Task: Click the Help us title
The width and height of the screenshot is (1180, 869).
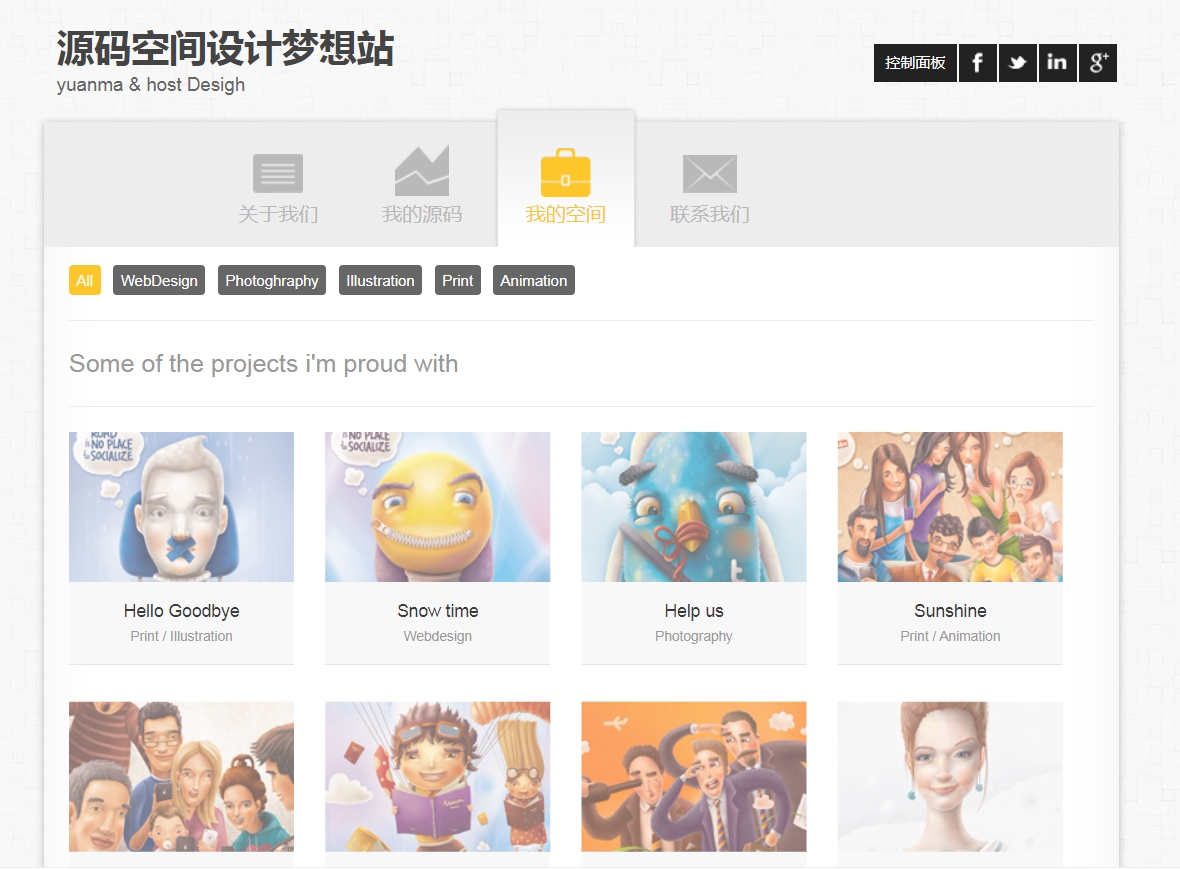Action: pyautogui.click(x=694, y=611)
